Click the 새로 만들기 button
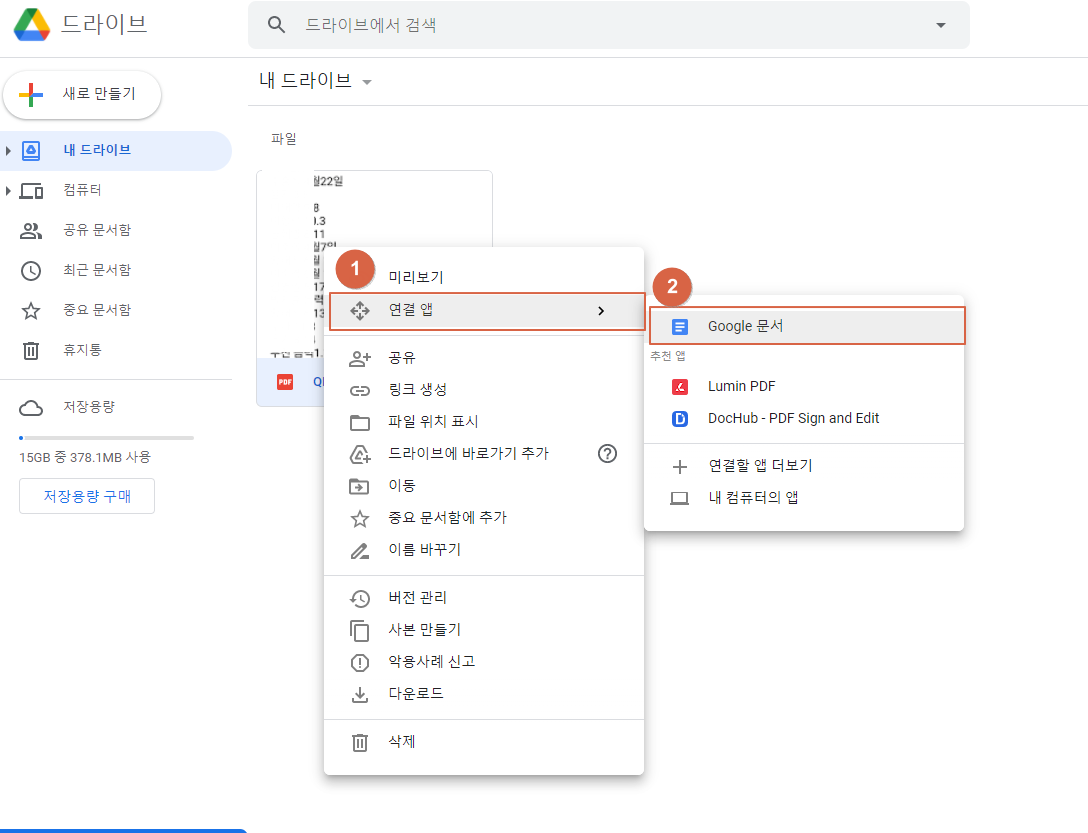1088x833 pixels. pos(82,94)
